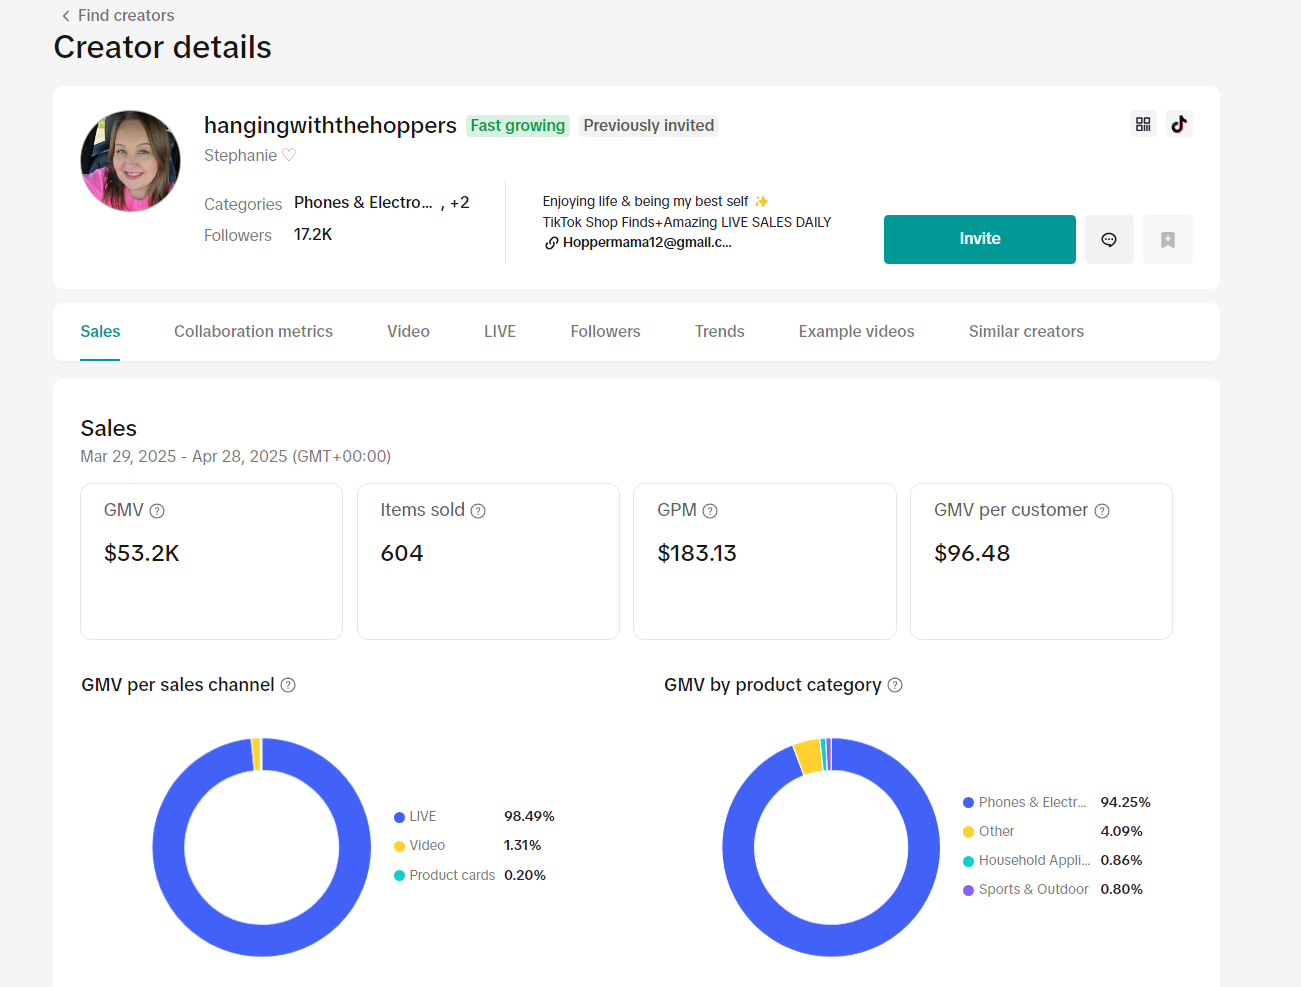
Task: Click the creator's profile picture
Action: (x=131, y=161)
